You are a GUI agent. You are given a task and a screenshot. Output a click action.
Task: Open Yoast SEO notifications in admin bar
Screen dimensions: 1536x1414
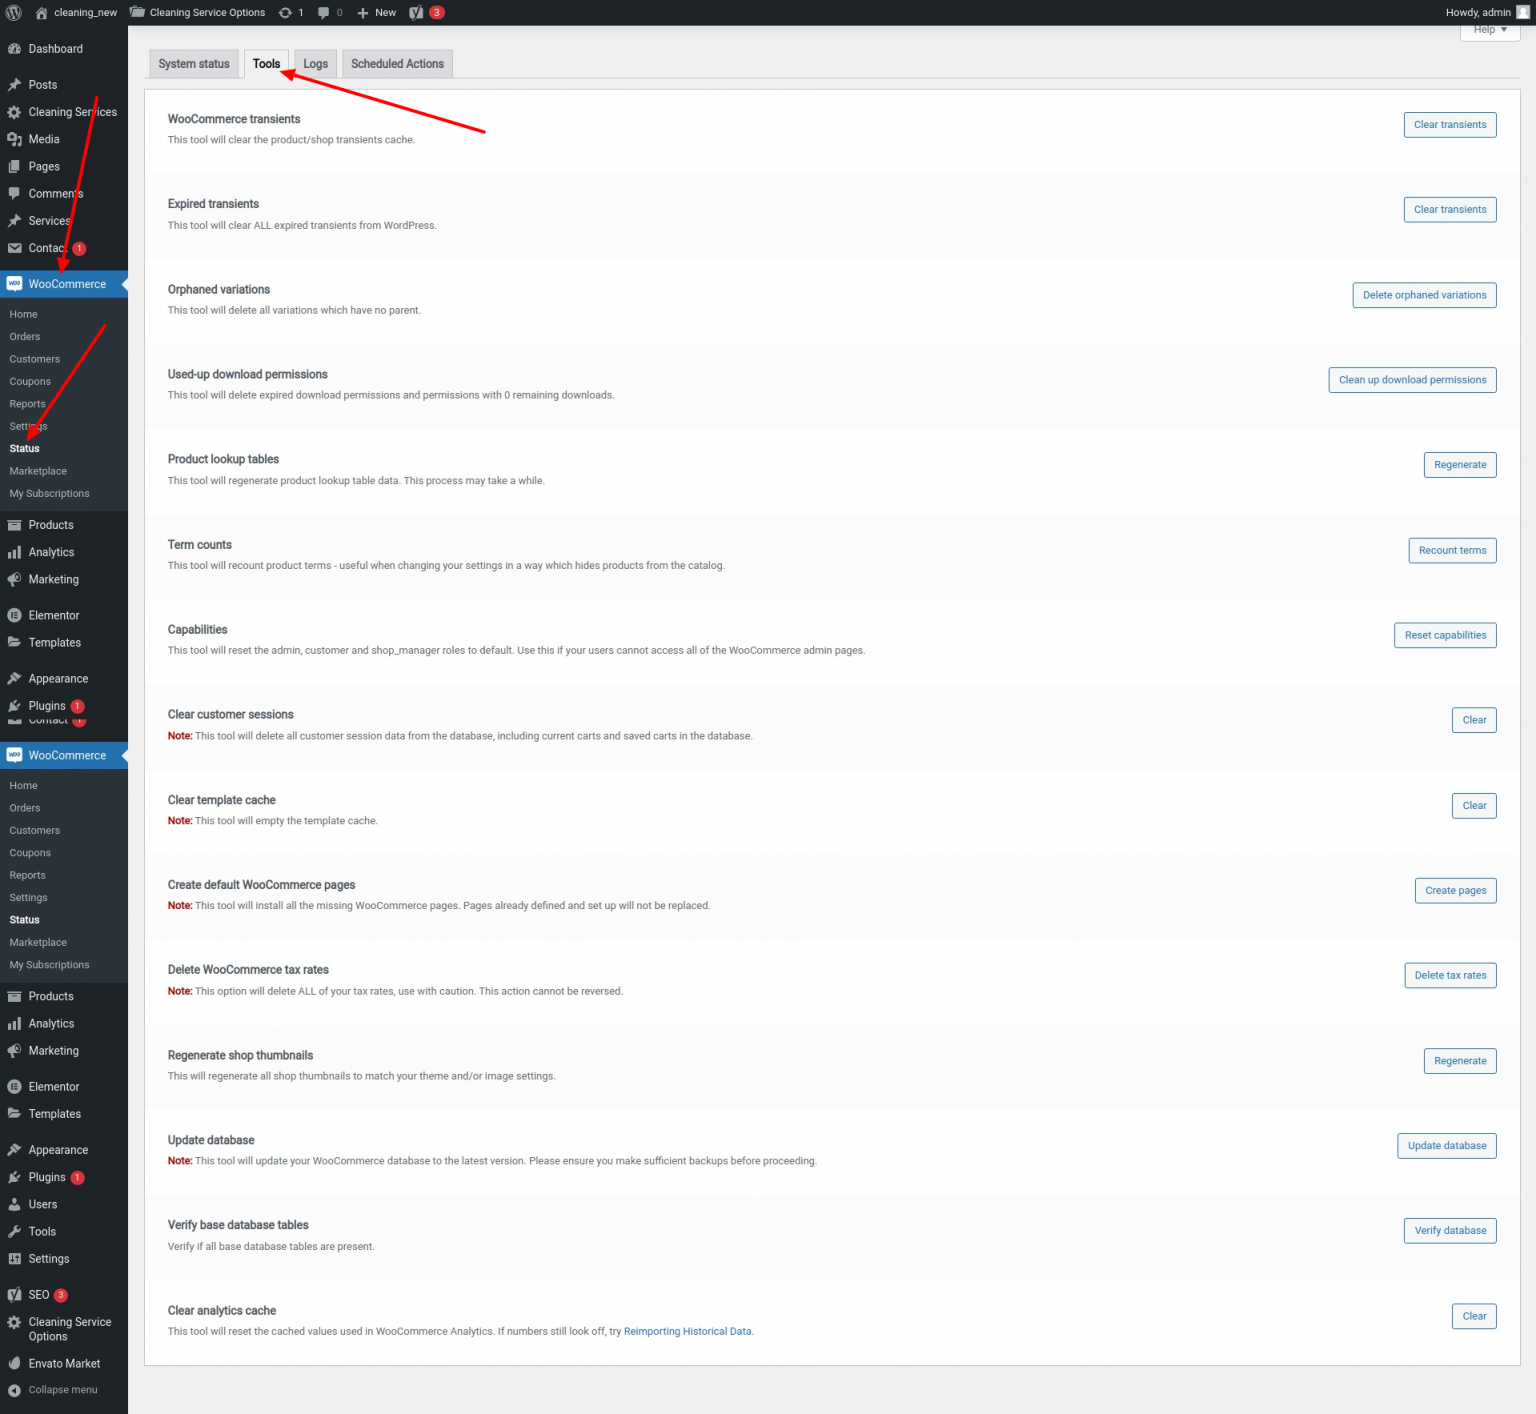point(427,12)
